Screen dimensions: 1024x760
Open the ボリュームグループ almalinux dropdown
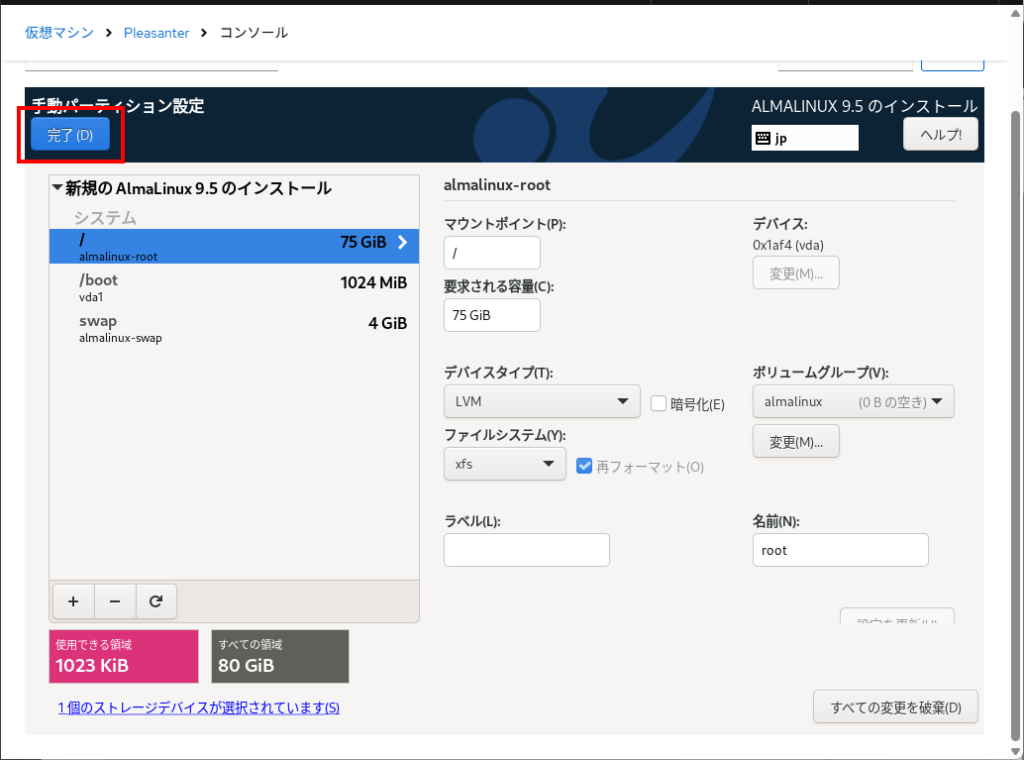(x=853, y=402)
